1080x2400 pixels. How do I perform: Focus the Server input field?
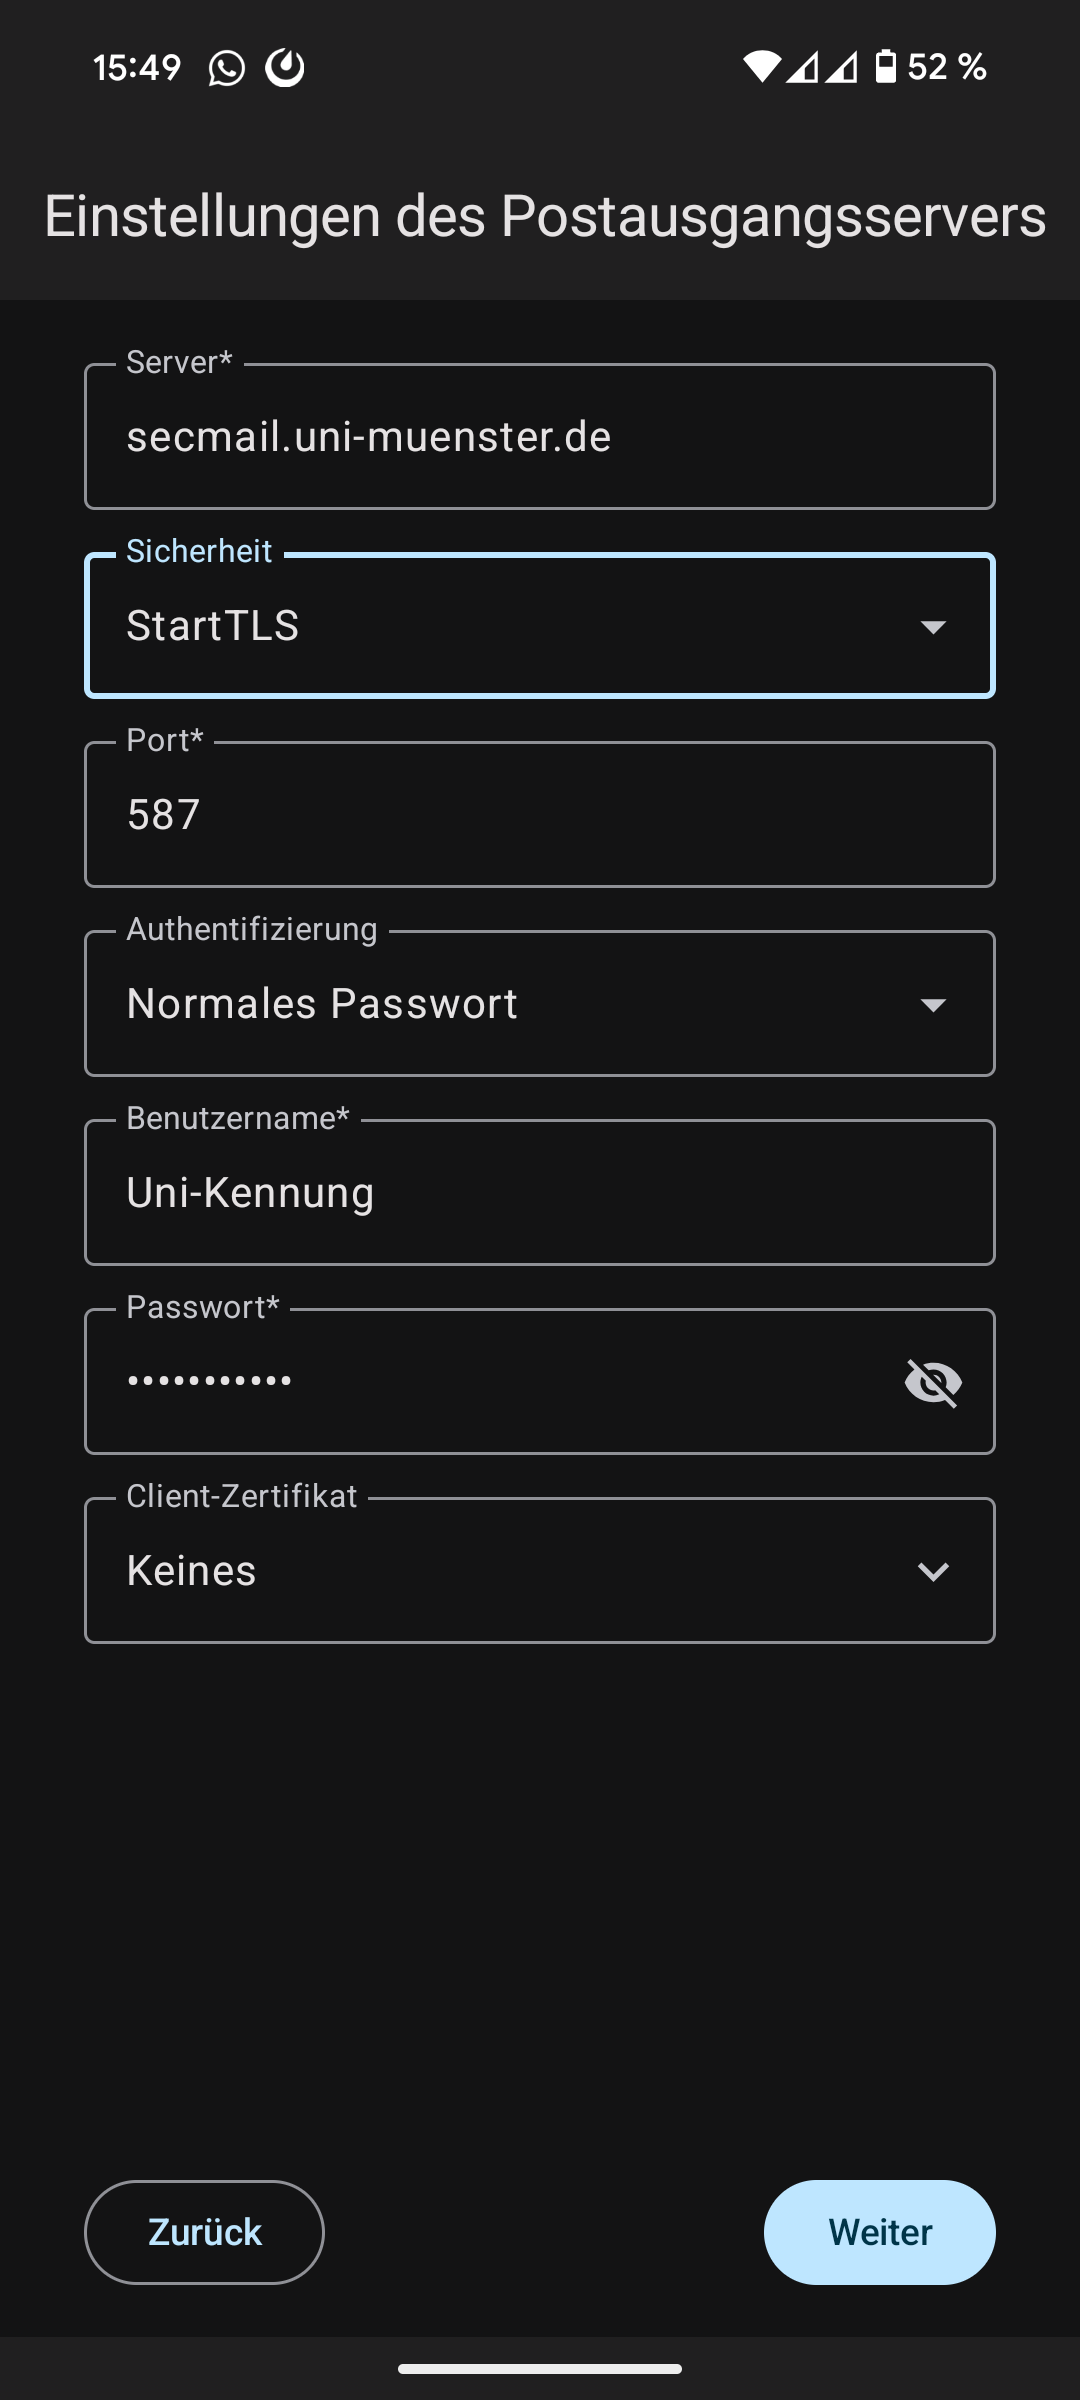[540, 437]
